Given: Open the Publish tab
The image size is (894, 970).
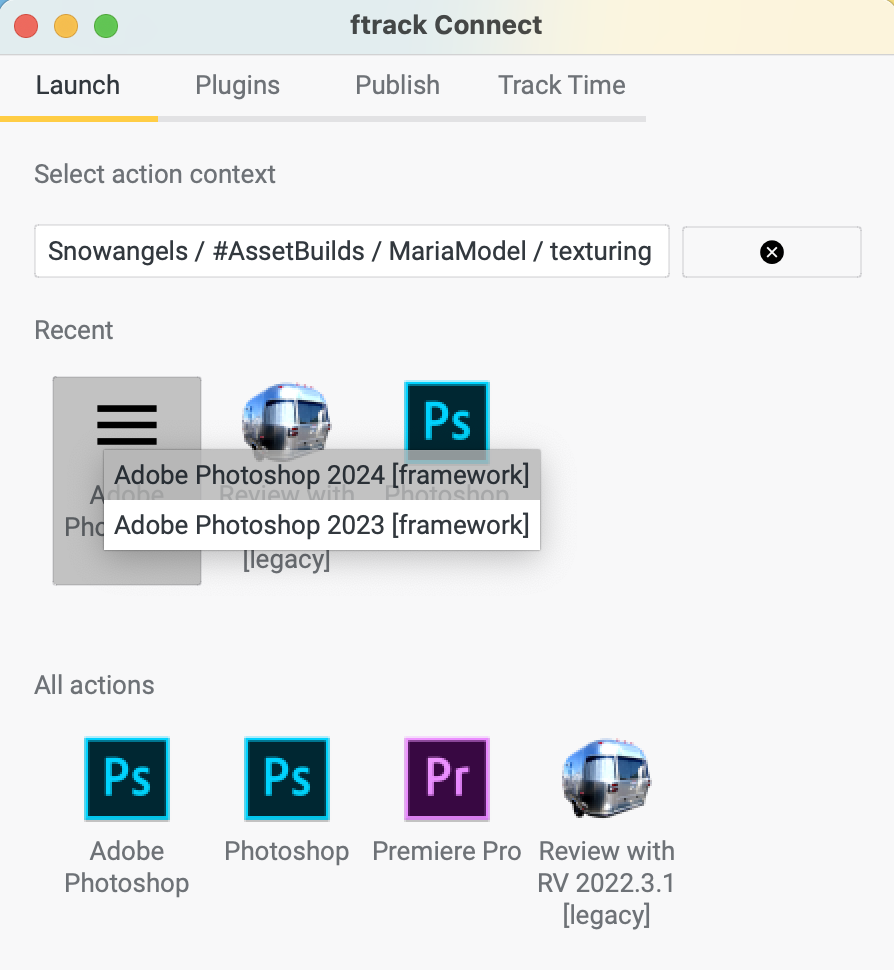Looking at the screenshot, I should [397, 85].
